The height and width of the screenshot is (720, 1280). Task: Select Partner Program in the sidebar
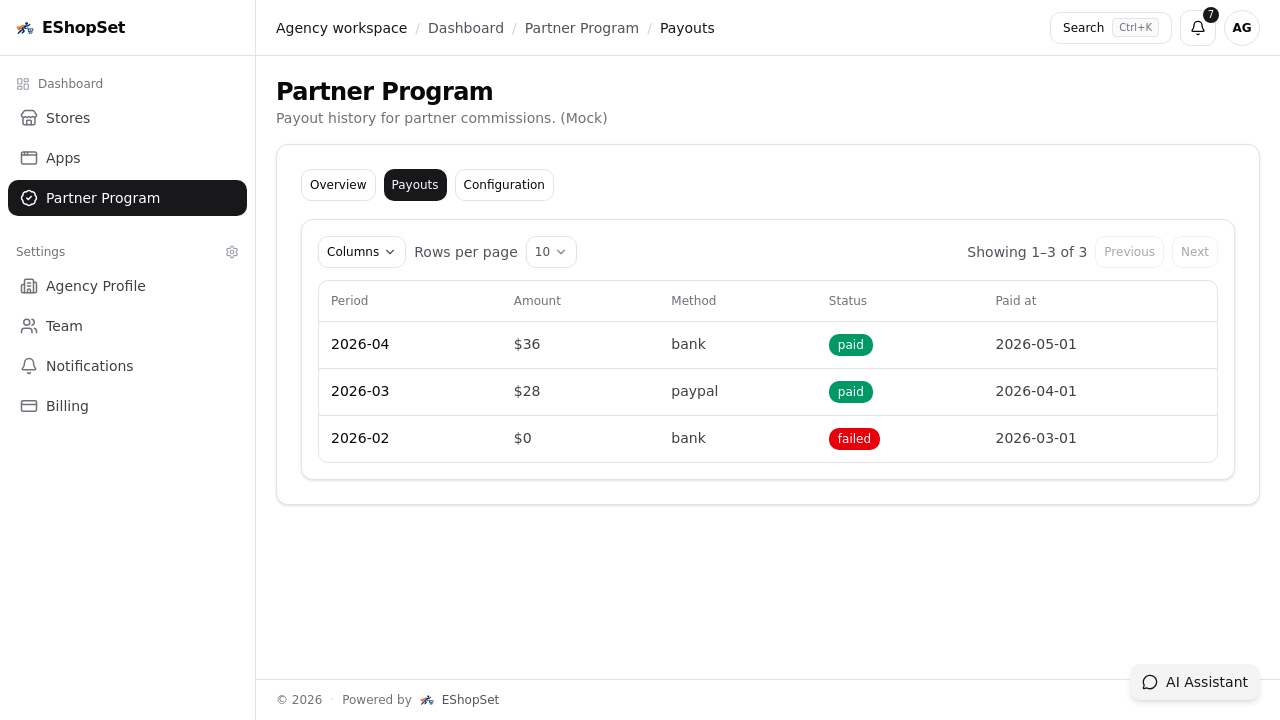point(127,198)
